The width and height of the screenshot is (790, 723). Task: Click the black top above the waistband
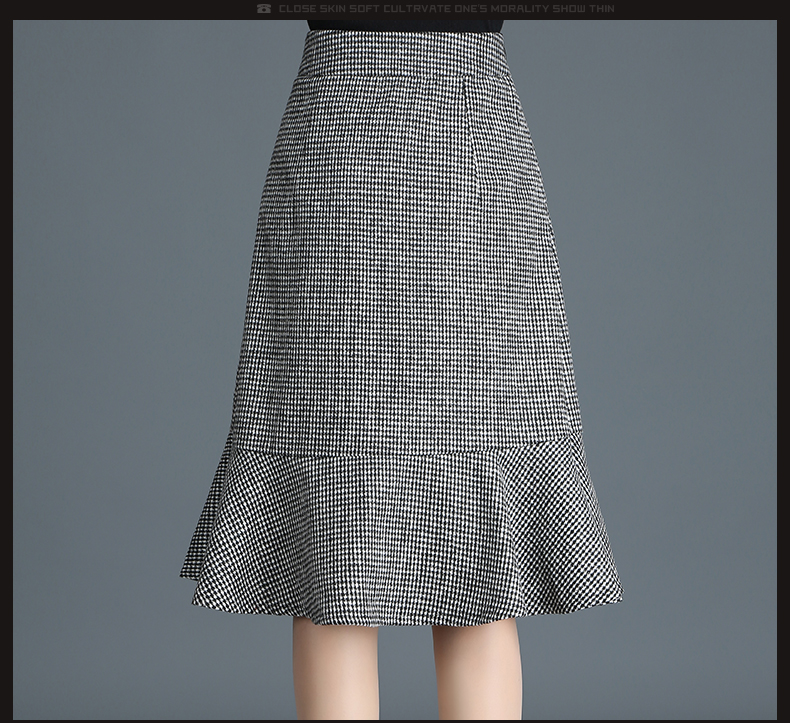[x=404, y=25]
